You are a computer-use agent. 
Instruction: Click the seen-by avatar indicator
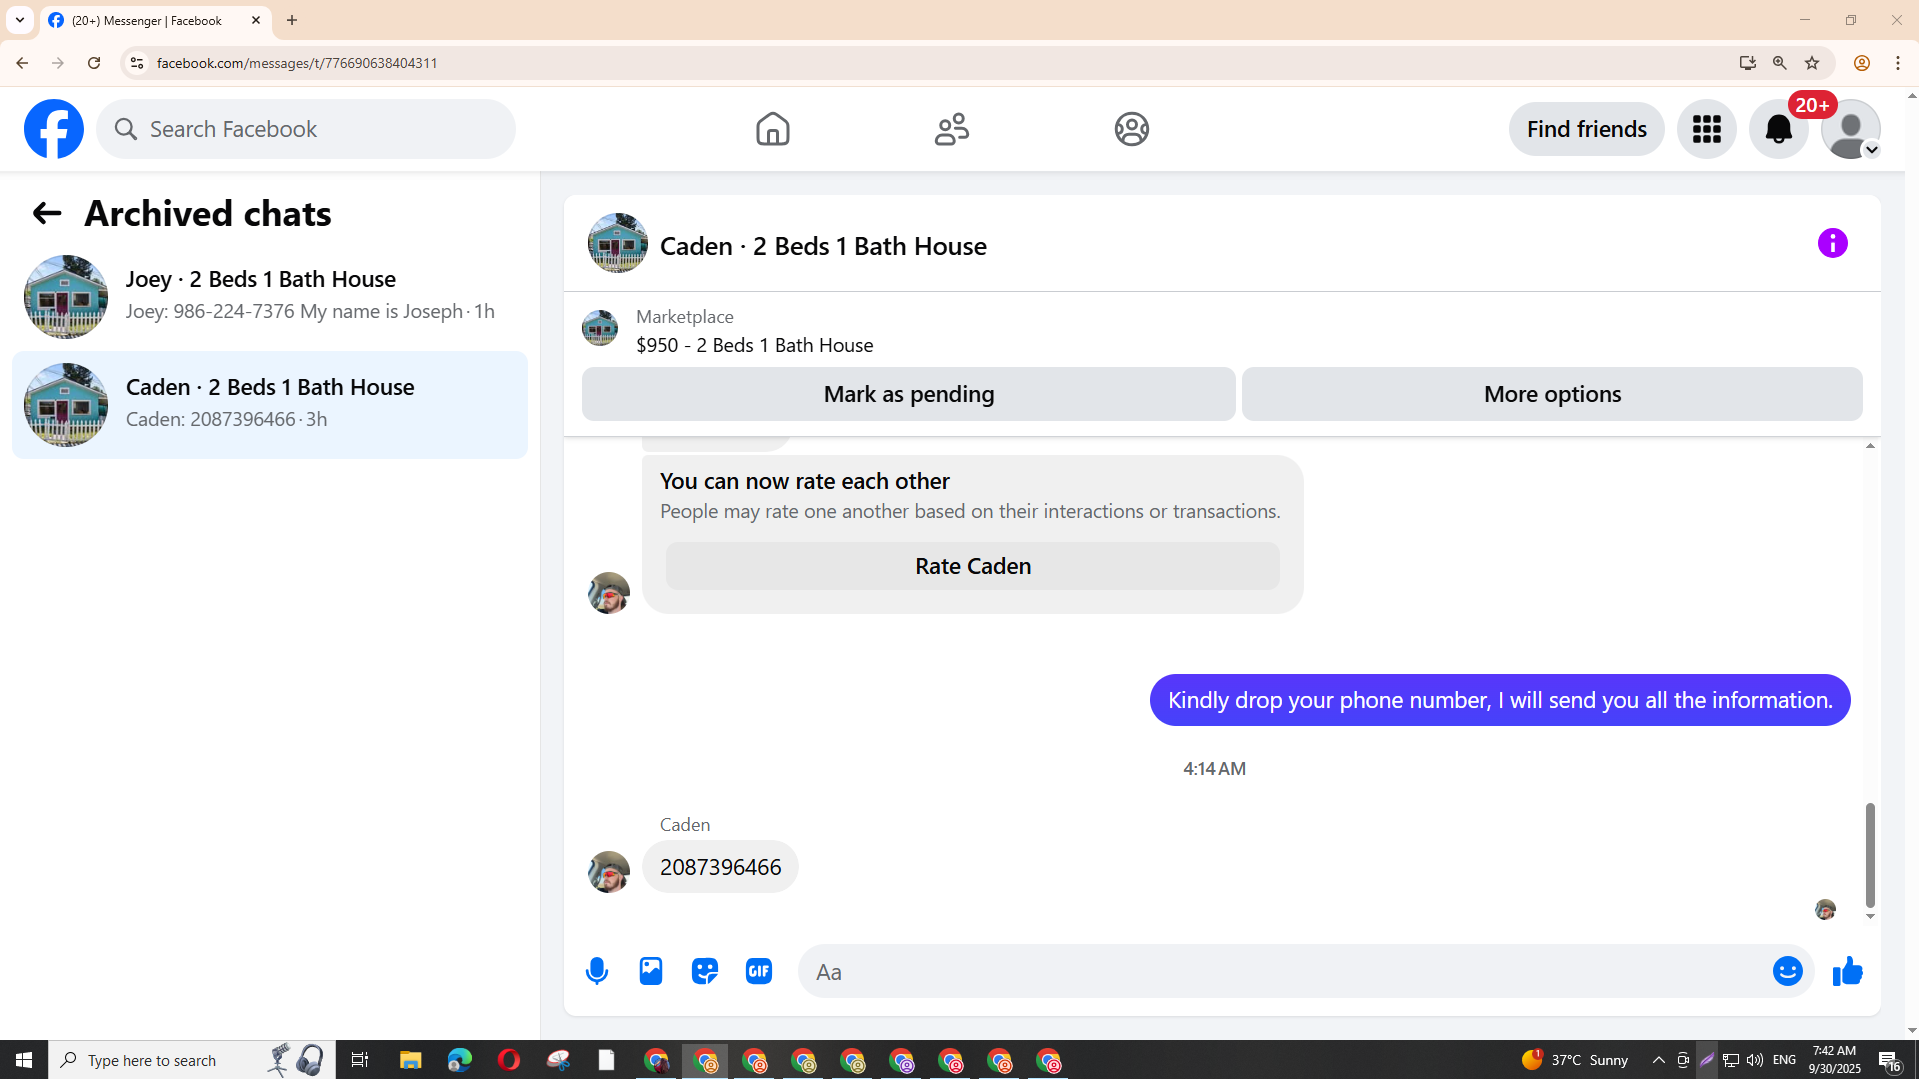click(x=1825, y=909)
